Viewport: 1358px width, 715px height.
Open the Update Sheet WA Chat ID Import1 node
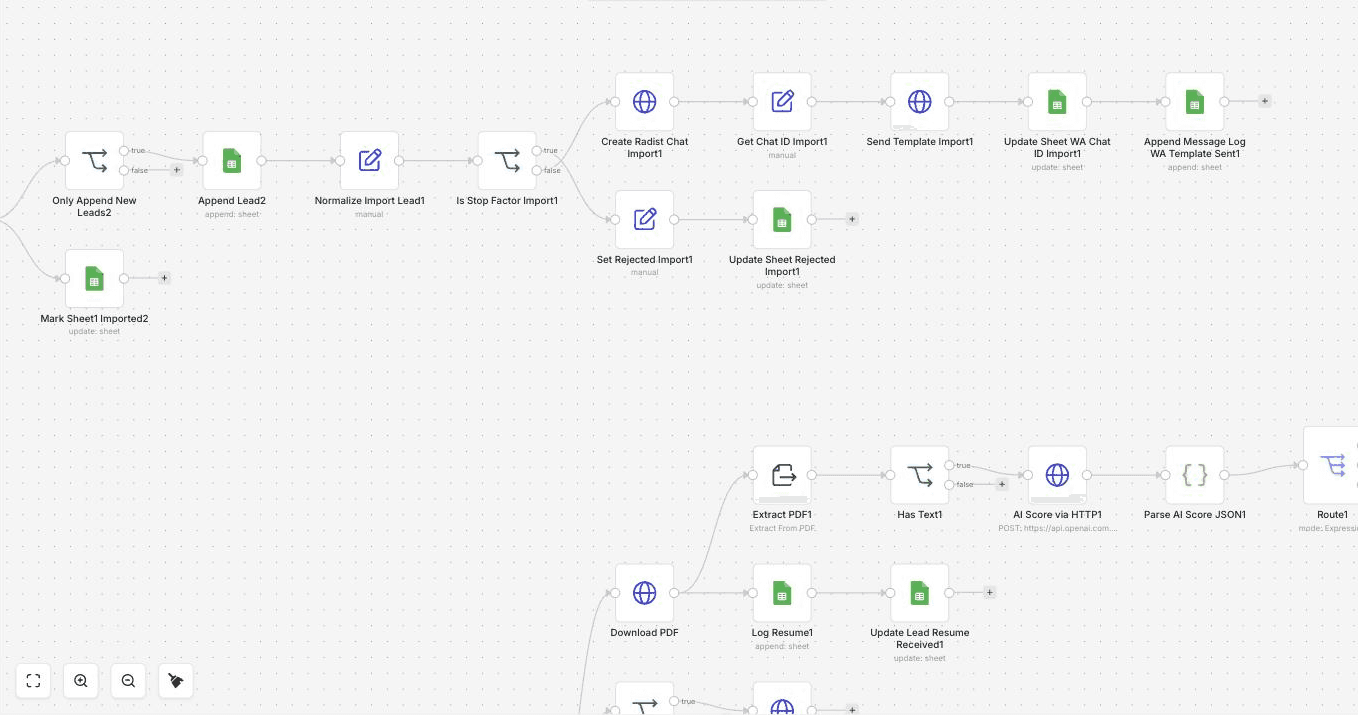(1057, 101)
